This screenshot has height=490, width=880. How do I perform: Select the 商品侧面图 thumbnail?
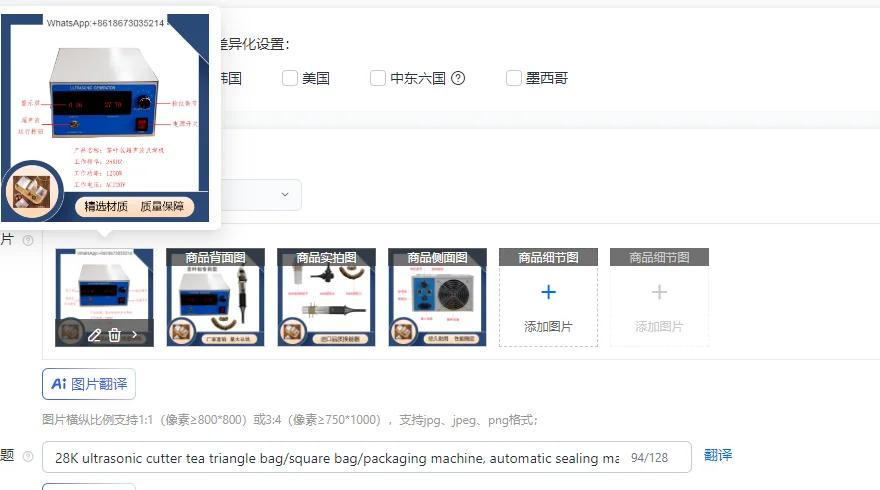pos(437,297)
